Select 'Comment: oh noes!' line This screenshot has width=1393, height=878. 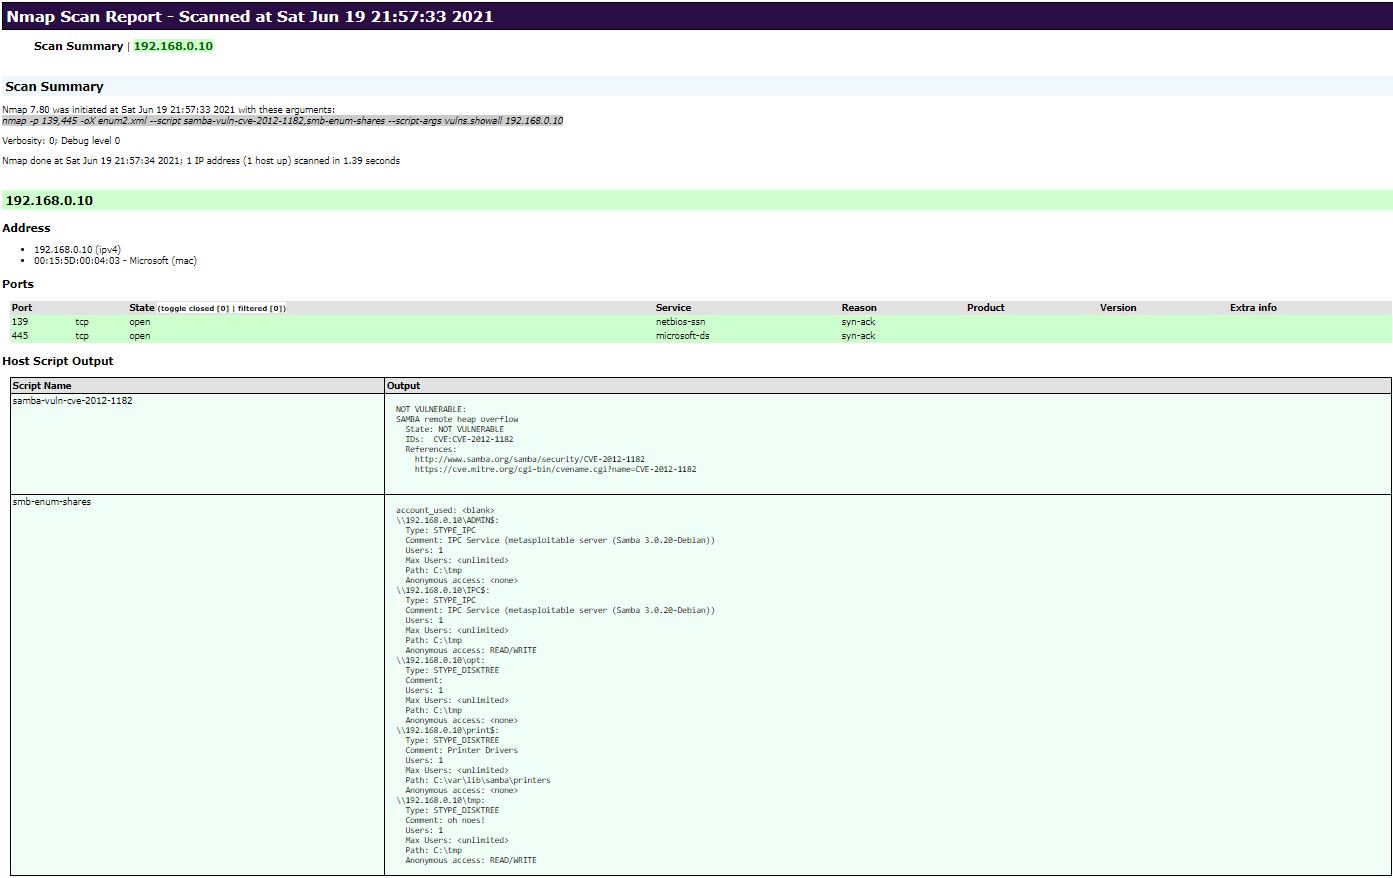click(x=445, y=821)
